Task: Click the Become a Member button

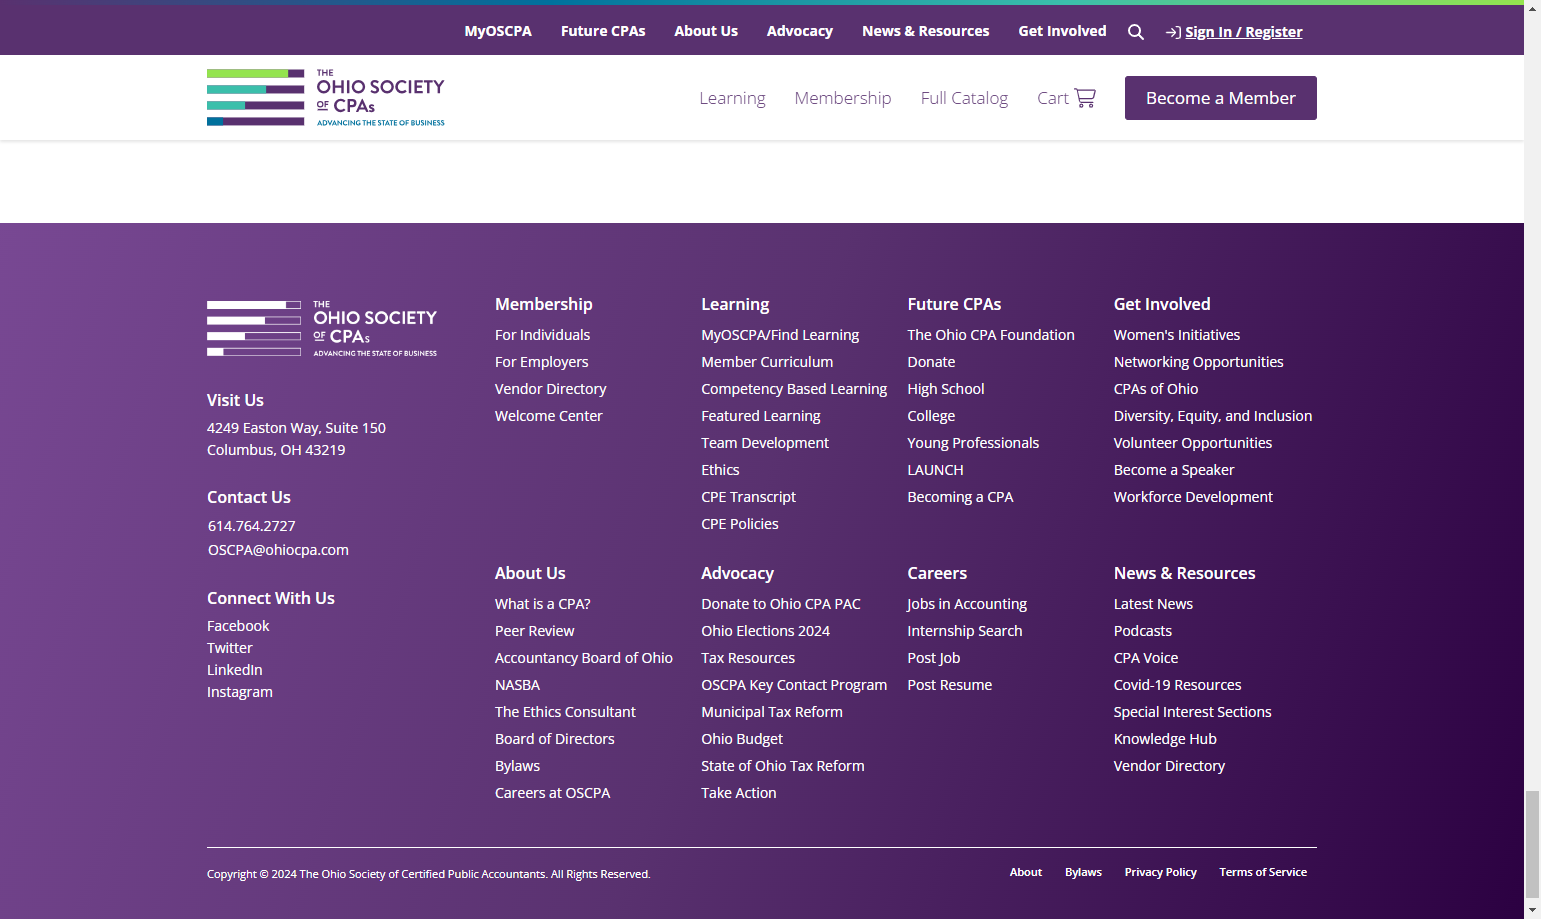Action: [x=1221, y=98]
